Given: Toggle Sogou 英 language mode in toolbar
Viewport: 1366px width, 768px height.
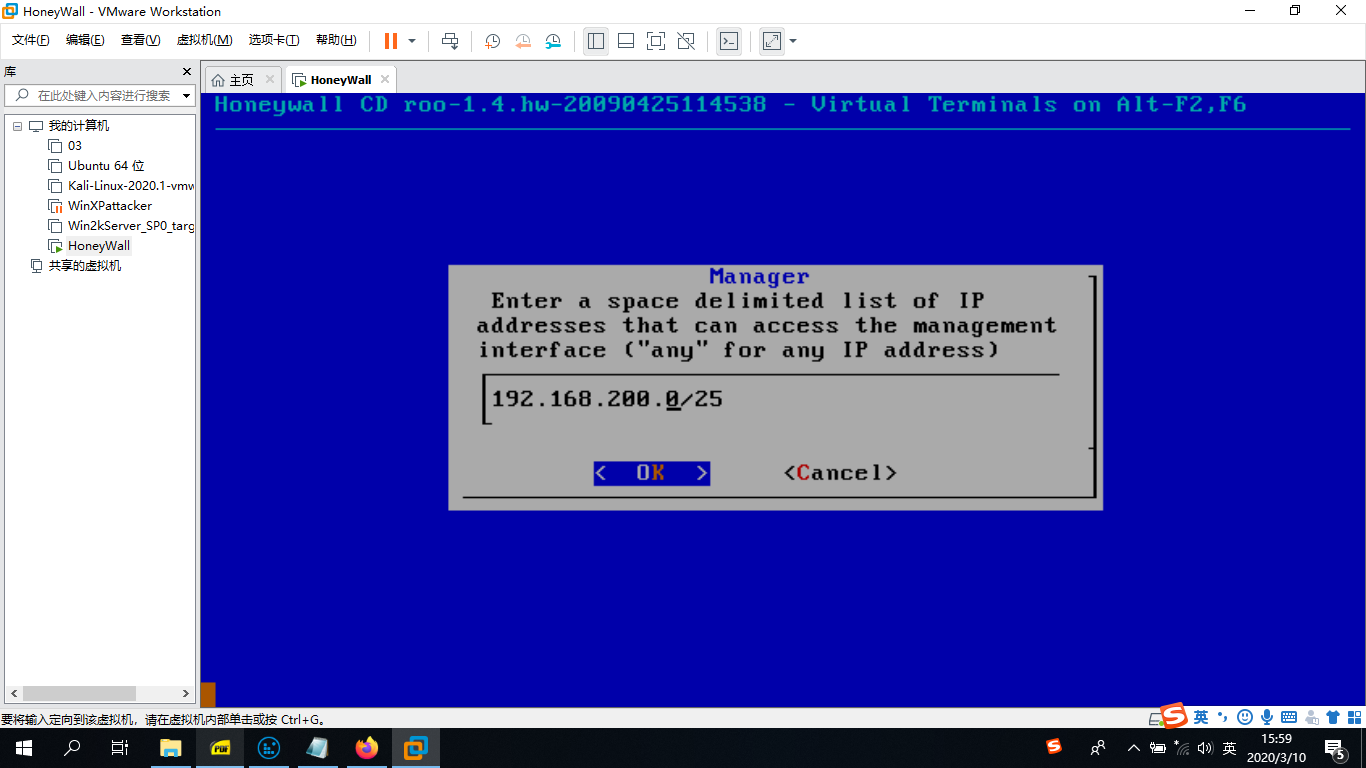Looking at the screenshot, I should pyautogui.click(x=1200, y=717).
